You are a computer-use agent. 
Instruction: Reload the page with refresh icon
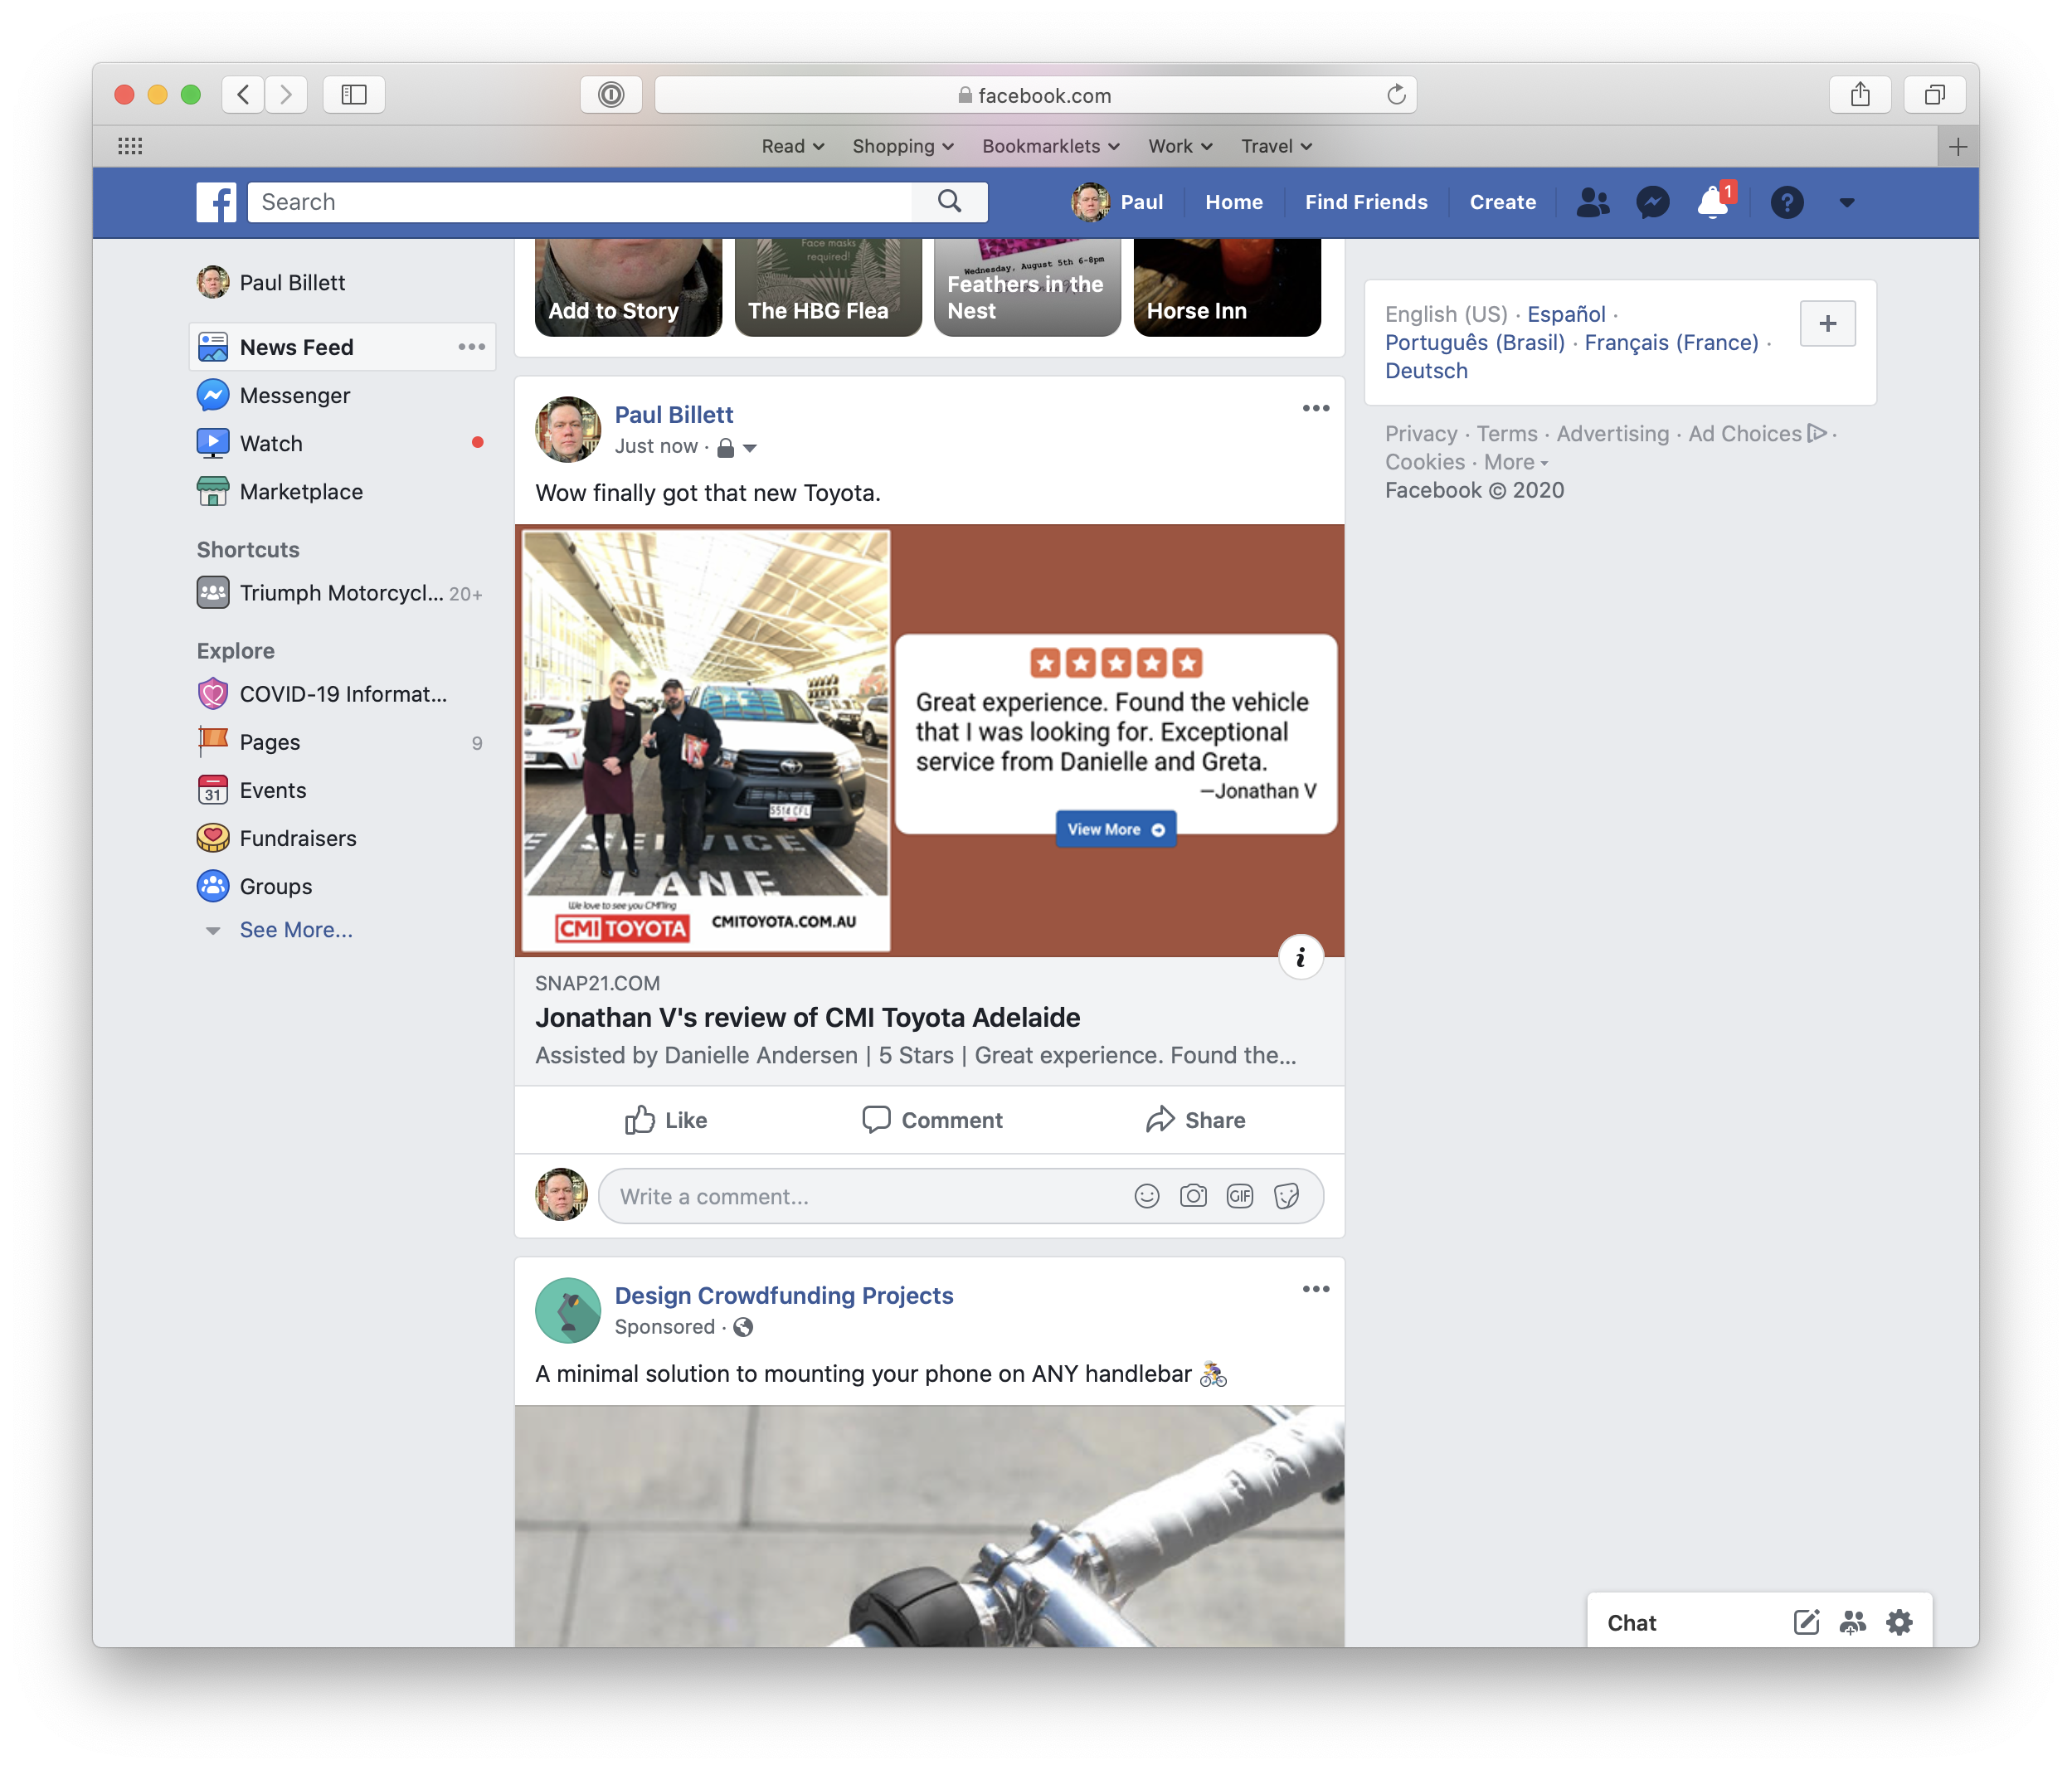(1396, 95)
